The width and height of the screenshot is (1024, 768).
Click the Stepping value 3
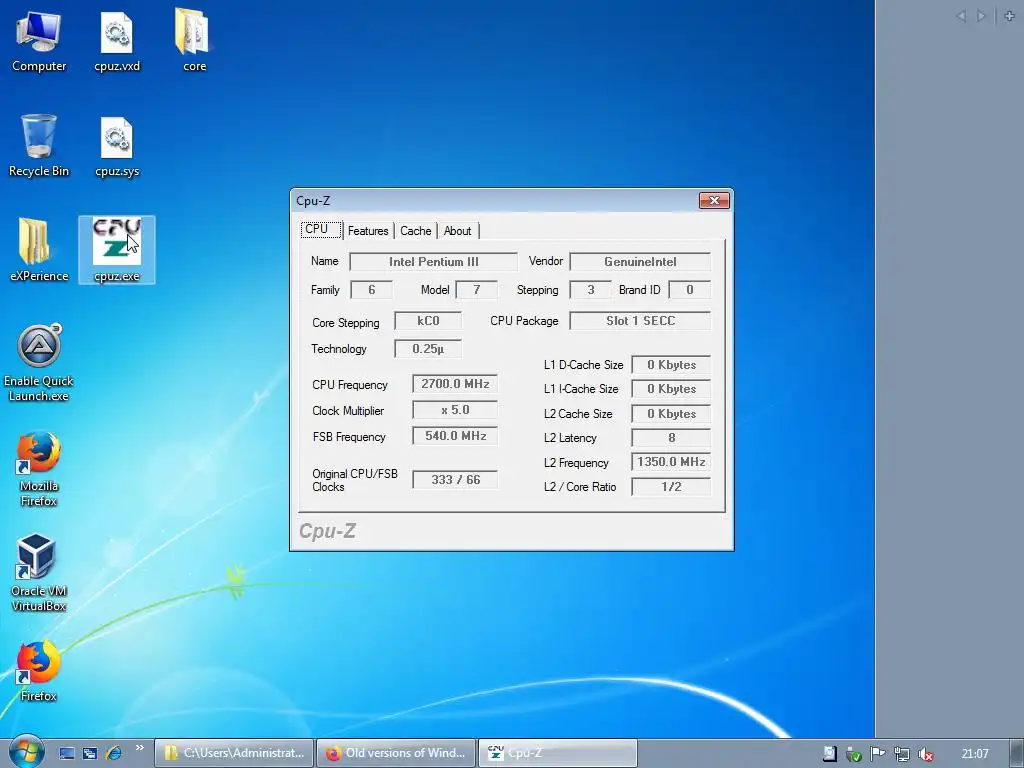(x=590, y=290)
